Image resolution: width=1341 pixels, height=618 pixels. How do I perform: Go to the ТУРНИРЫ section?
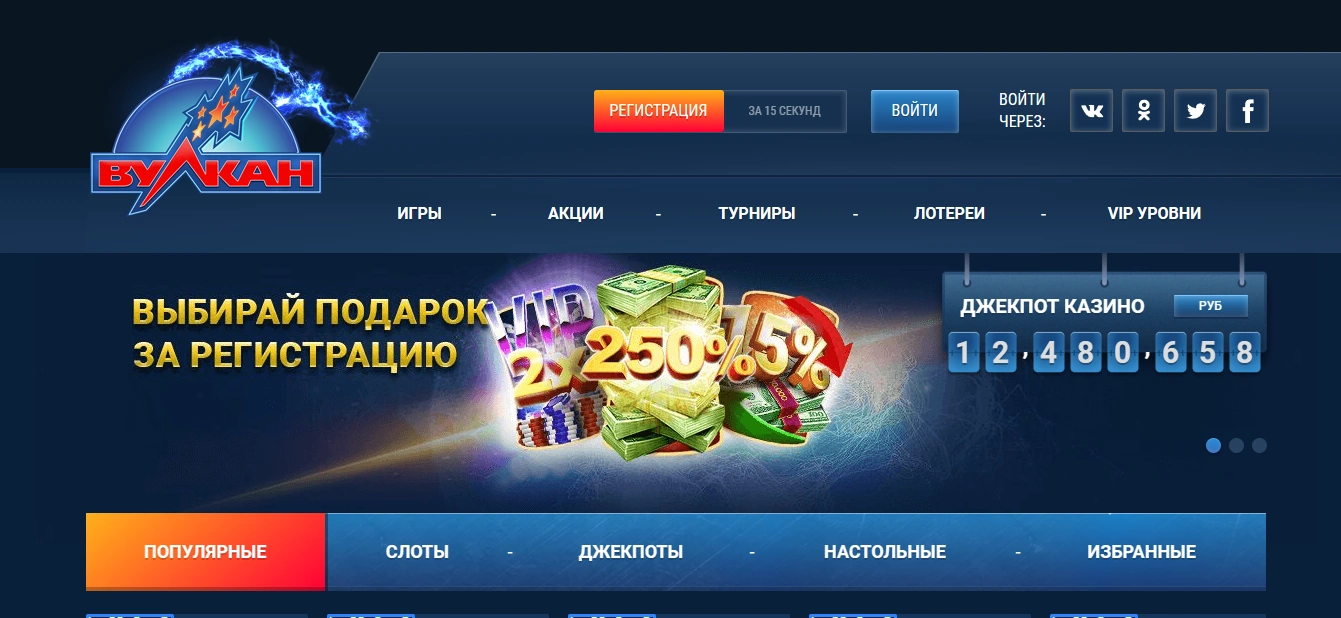click(x=757, y=213)
